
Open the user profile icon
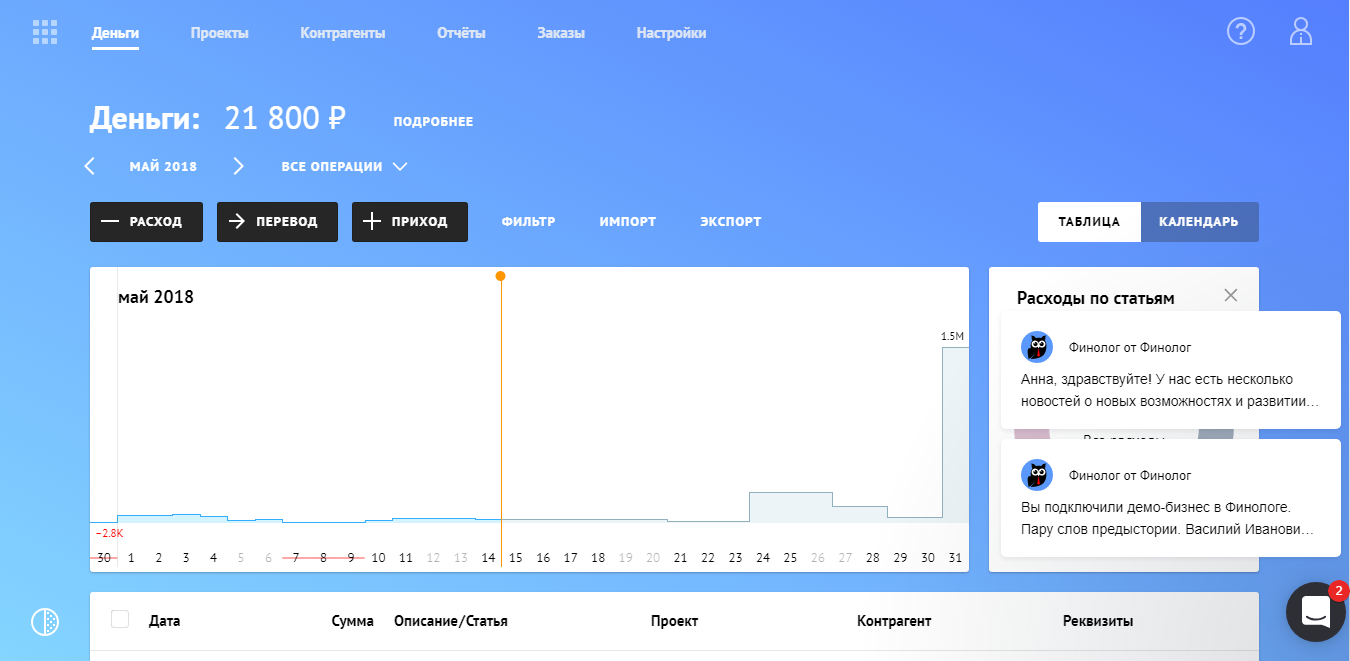pos(1300,32)
